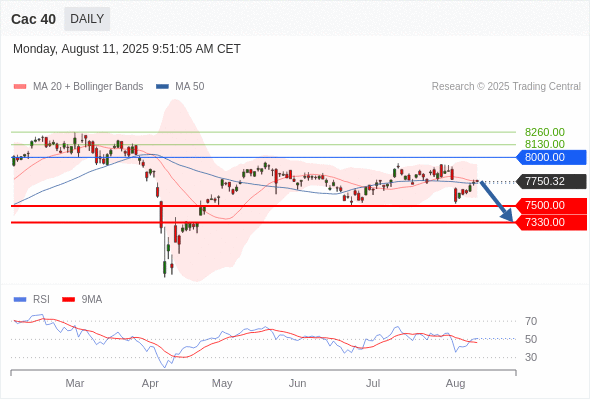Toggle the RSI legend entry
Image resolution: width=590 pixels, height=400 pixels.
pyautogui.click(x=32, y=300)
